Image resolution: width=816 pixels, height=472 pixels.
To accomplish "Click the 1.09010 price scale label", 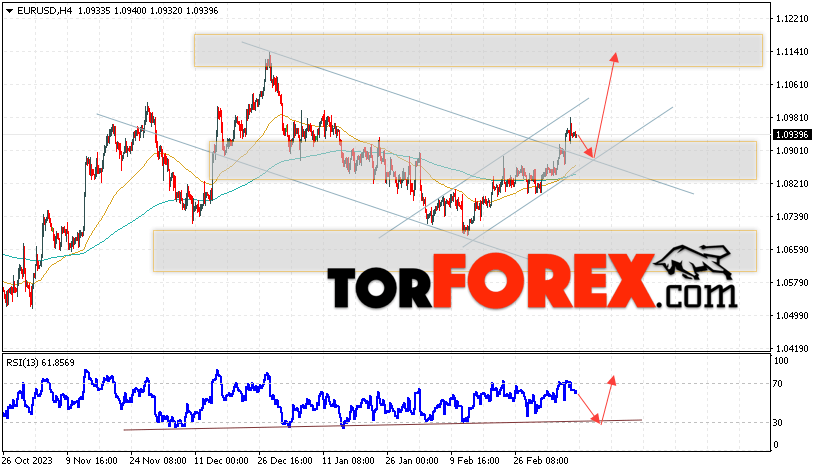I will [x=792, y=151].
